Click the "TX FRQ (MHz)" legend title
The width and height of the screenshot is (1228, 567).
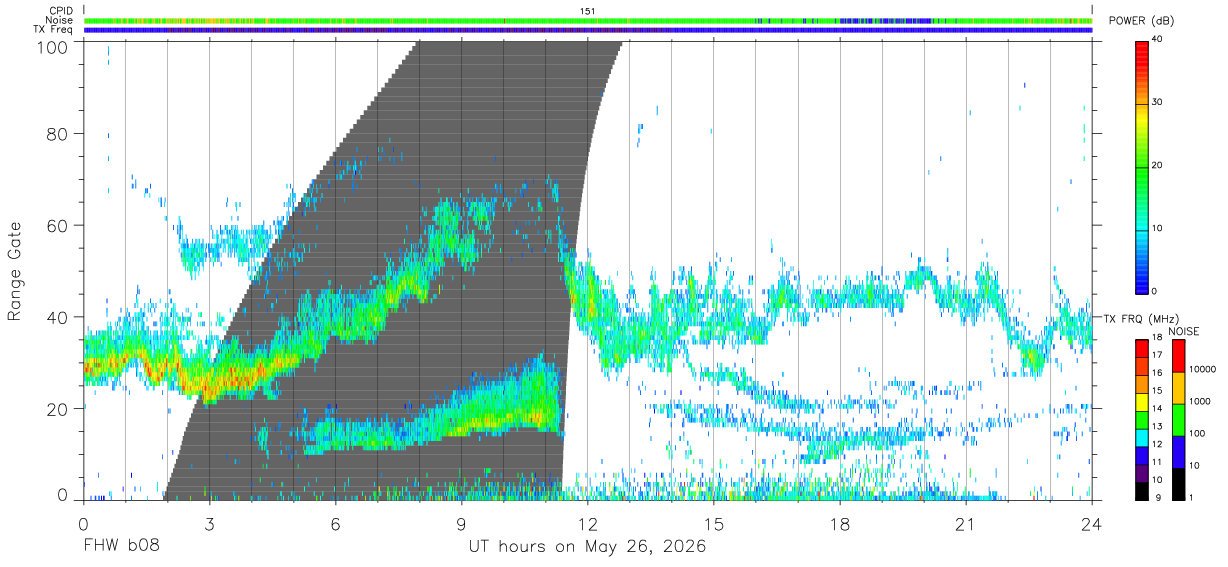[x=1141, y=319]
